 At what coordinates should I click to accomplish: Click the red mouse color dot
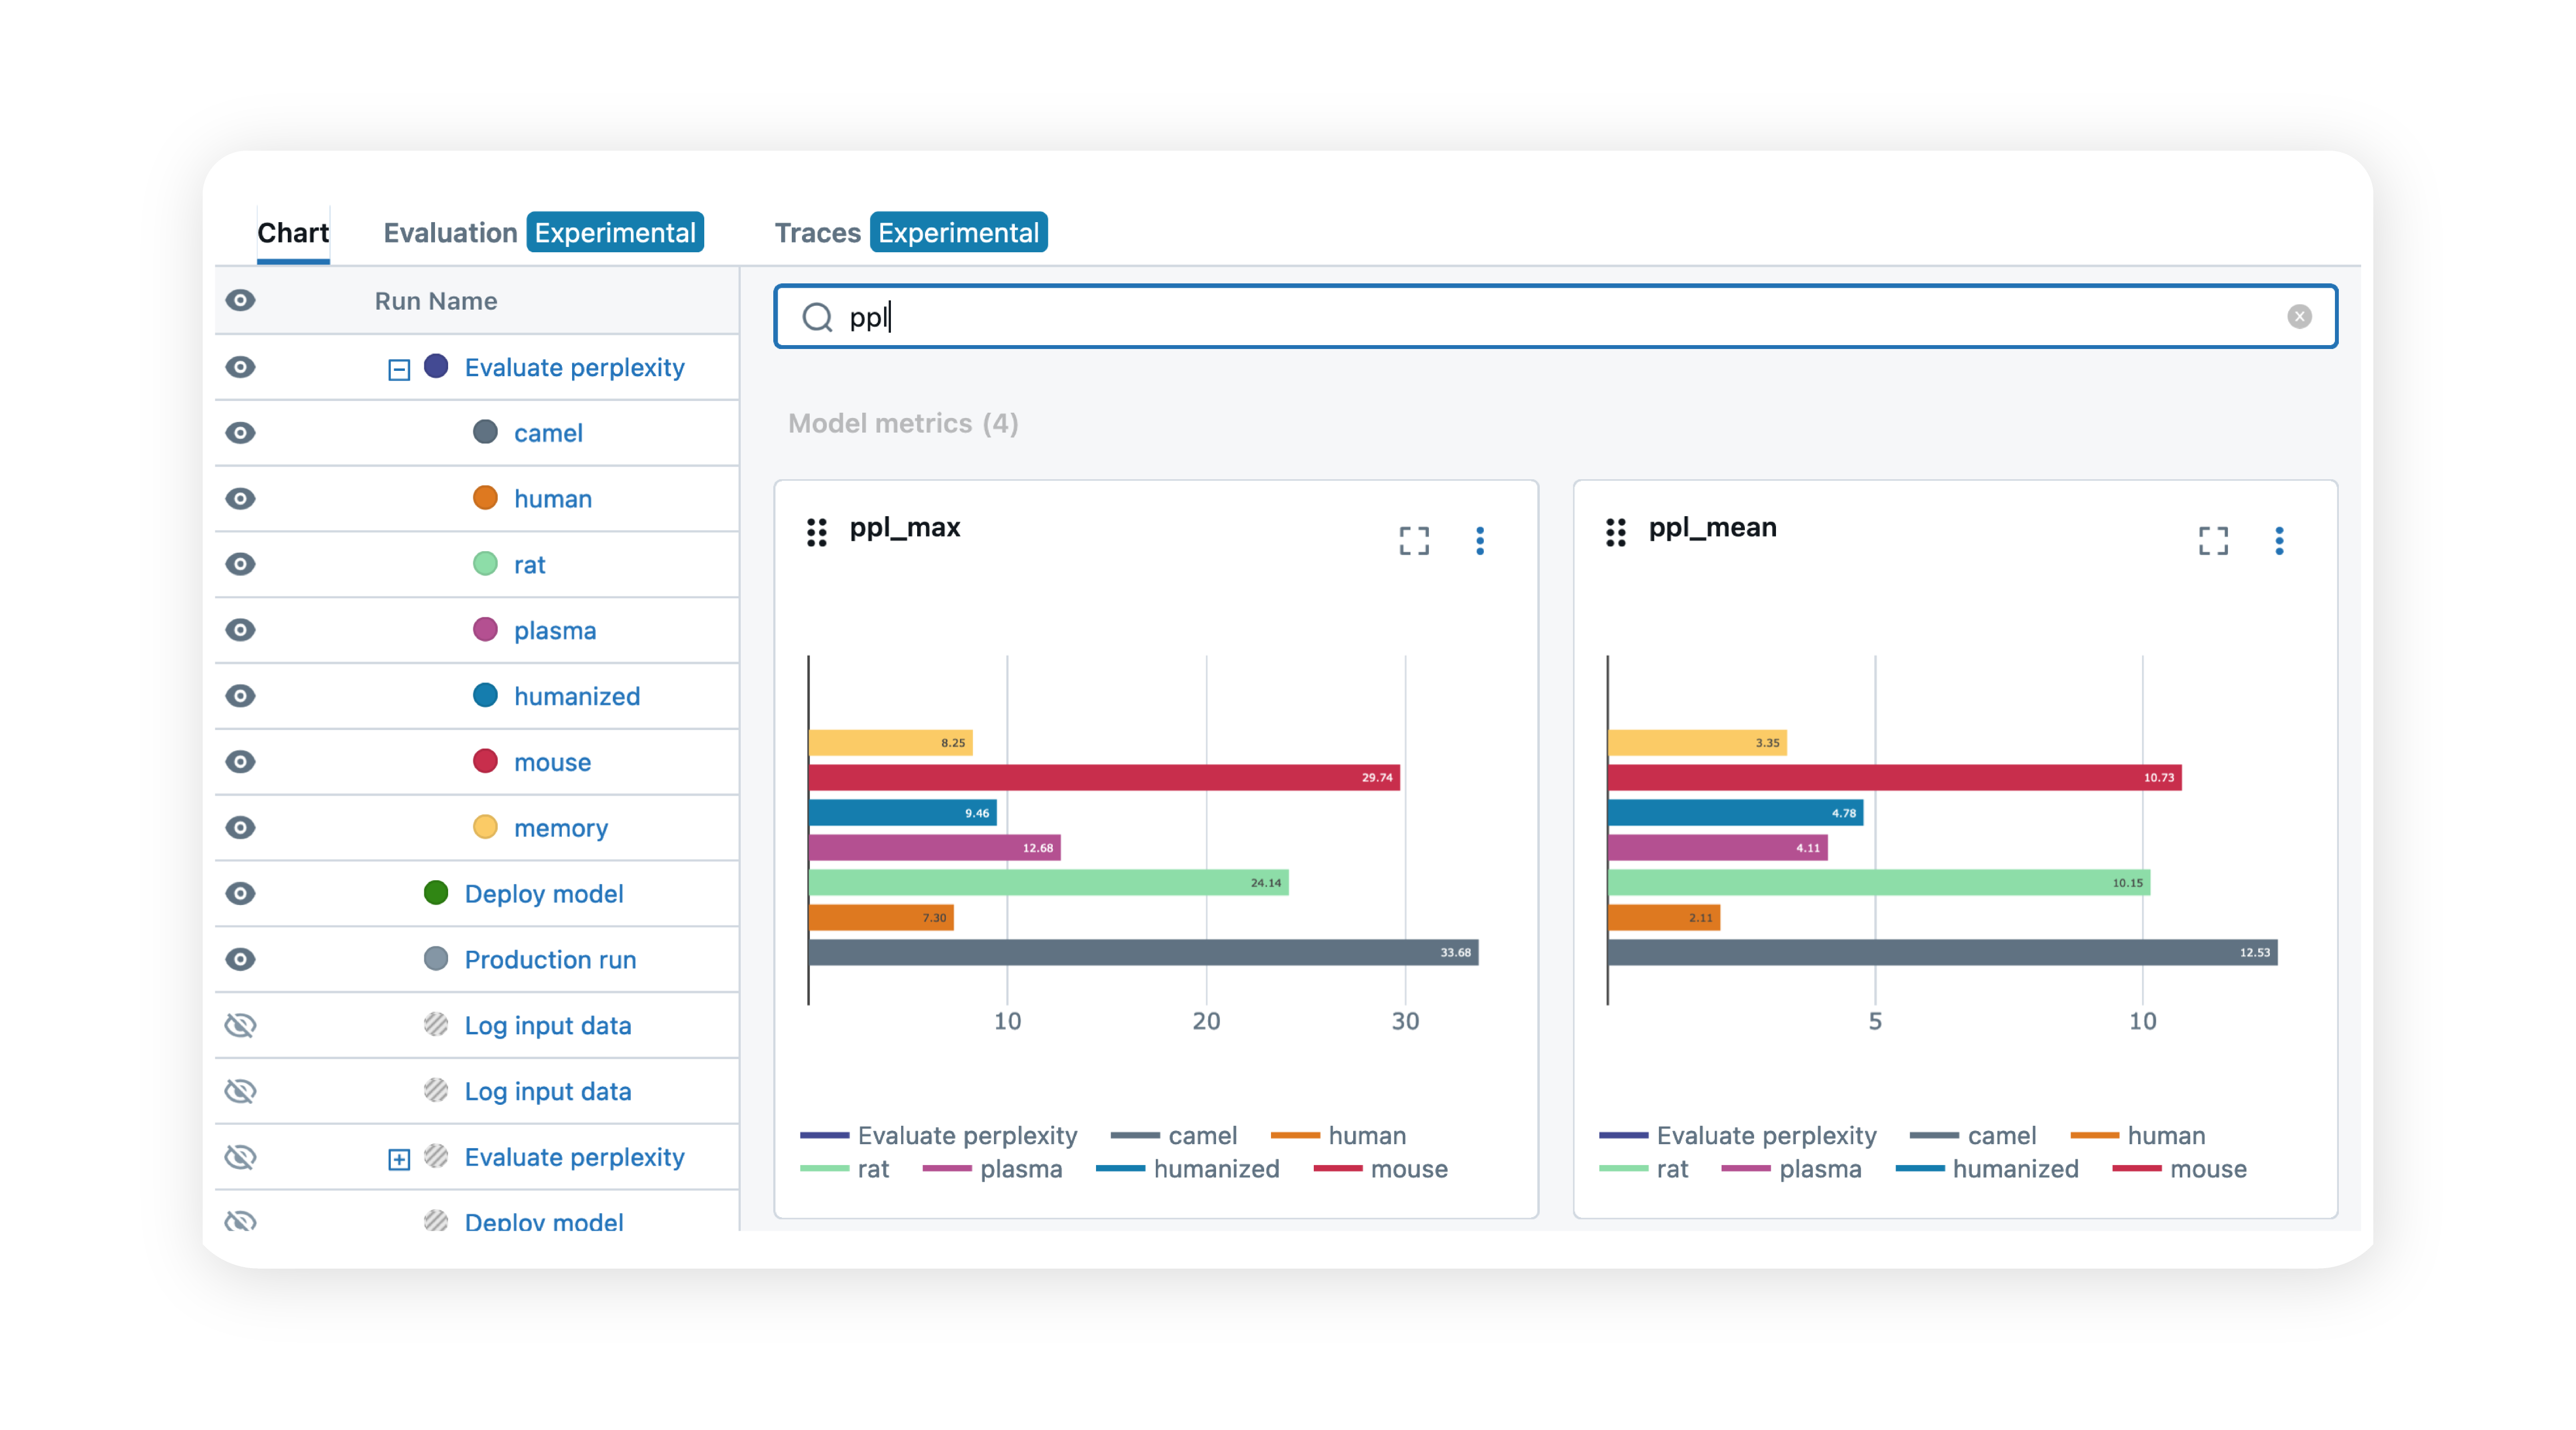[485, 761]
